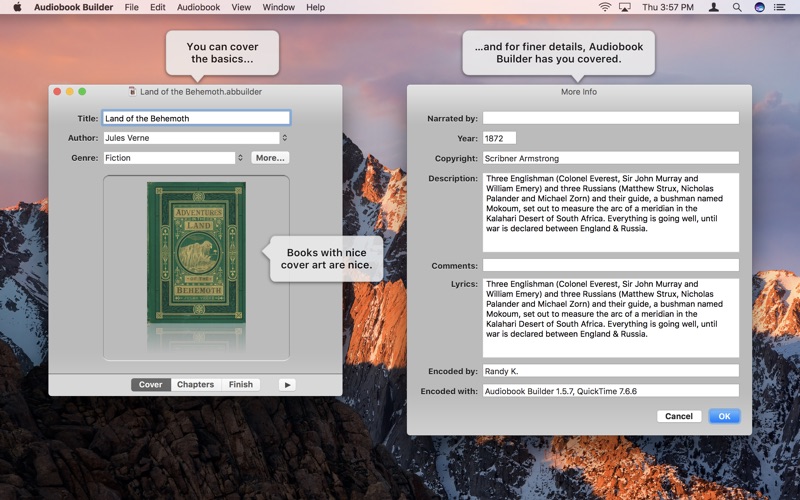This screenshot has height=500, width=800.
Task: Minimize the Land of the Behemoth window
Action: point(69,91)
